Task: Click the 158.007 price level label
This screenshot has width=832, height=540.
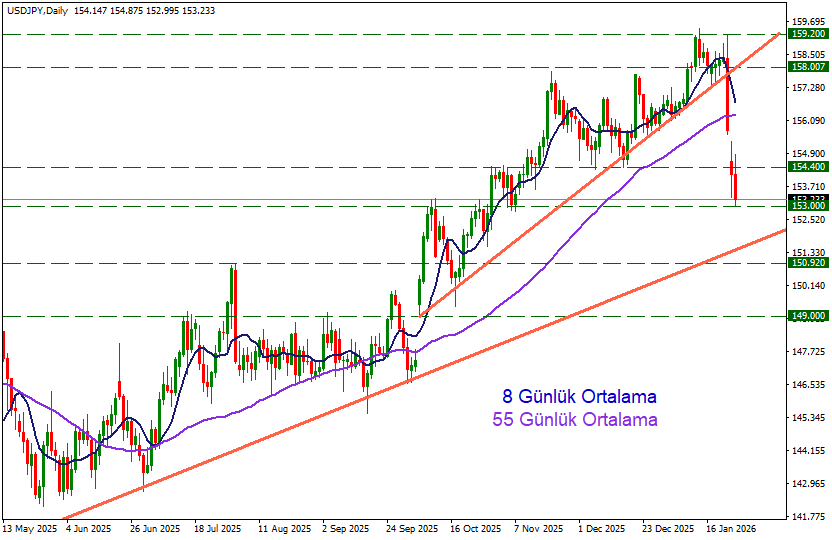Action: [807, 67]
